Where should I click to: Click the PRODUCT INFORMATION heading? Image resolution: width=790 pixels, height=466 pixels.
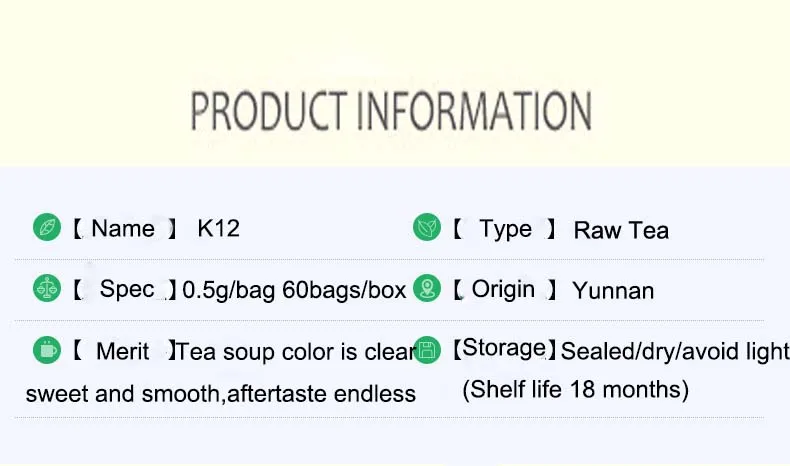[x=391, y=110]
